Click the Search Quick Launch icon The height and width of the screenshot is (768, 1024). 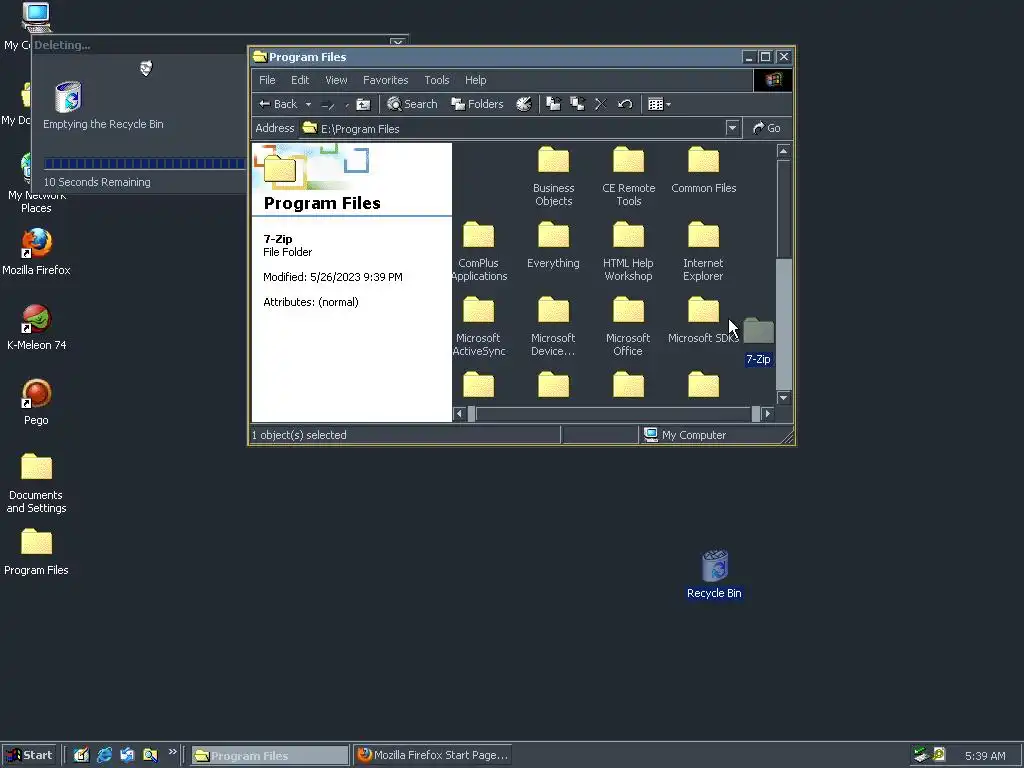click(150, 756)
